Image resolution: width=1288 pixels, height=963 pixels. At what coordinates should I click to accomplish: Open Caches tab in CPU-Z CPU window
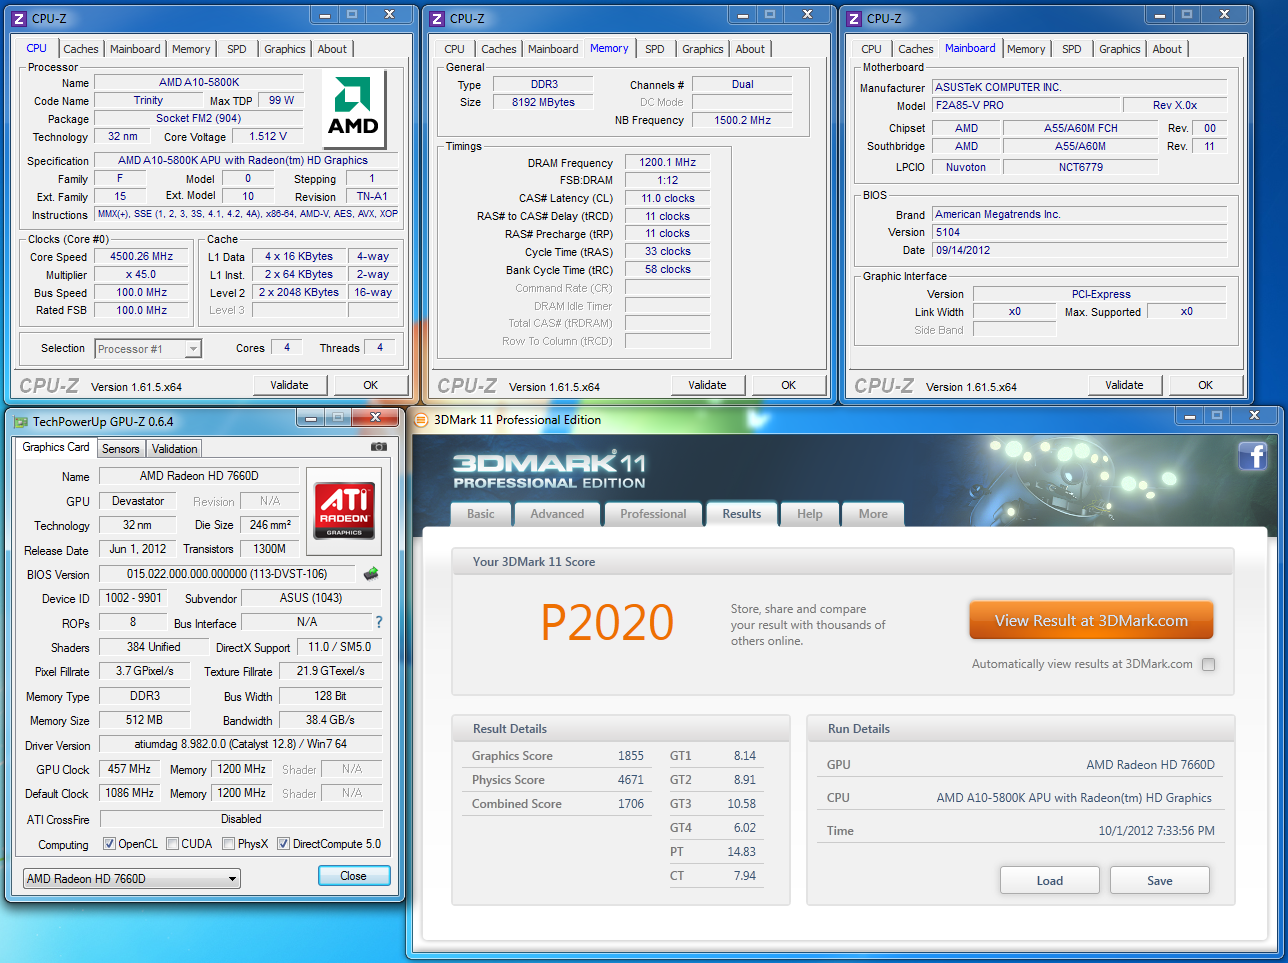81,49
